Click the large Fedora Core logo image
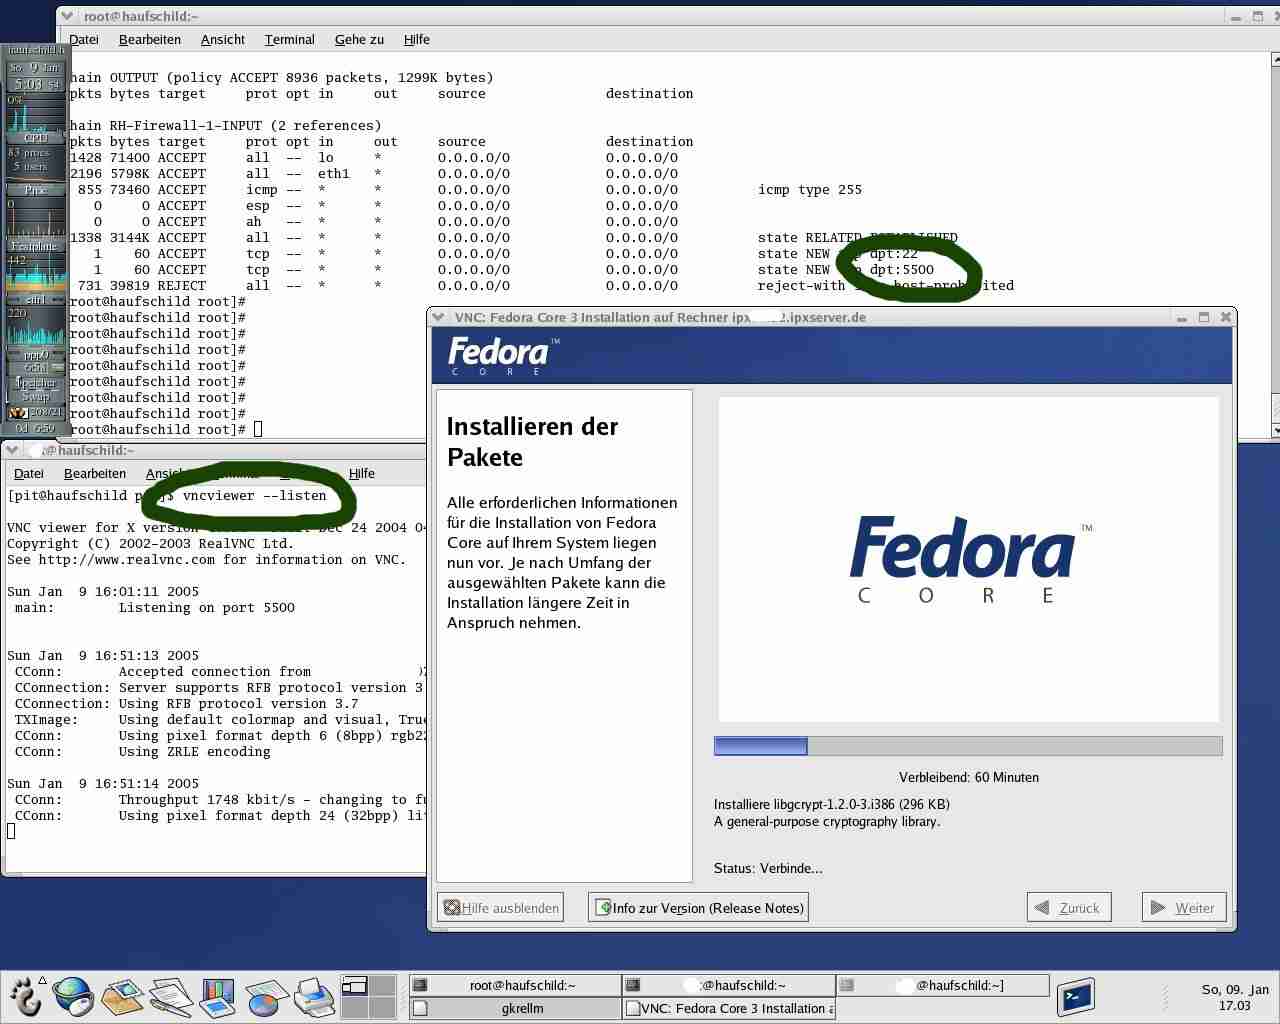This screenshot has height=1024, width=1280. (970, 559)
